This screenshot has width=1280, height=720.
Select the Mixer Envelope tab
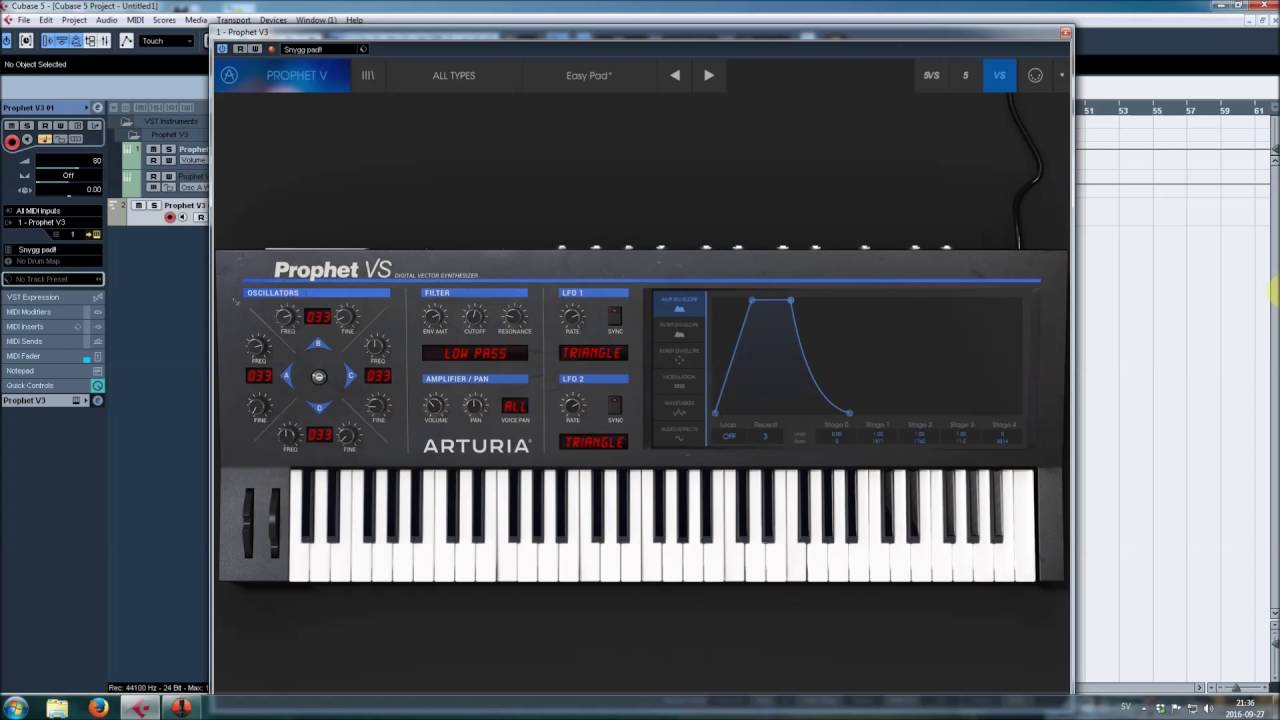click(x=679, y=356)
